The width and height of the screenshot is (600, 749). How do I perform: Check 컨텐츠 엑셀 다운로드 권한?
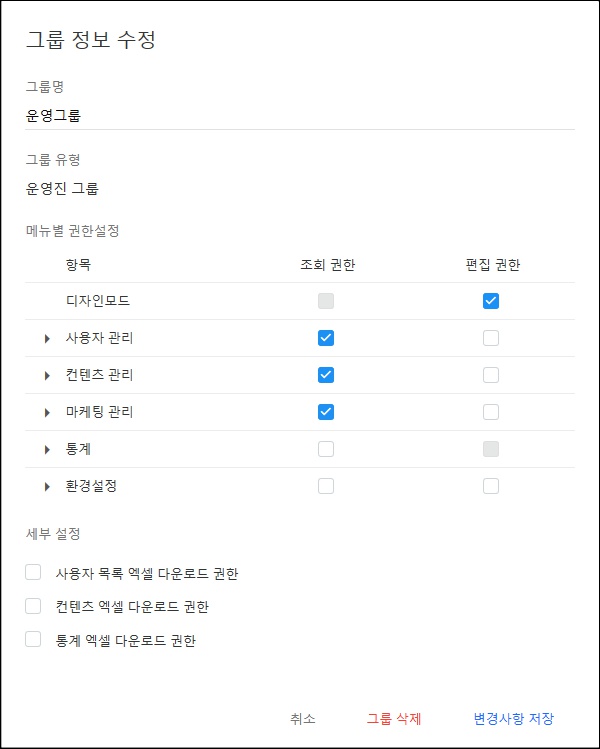pos(34,606)
